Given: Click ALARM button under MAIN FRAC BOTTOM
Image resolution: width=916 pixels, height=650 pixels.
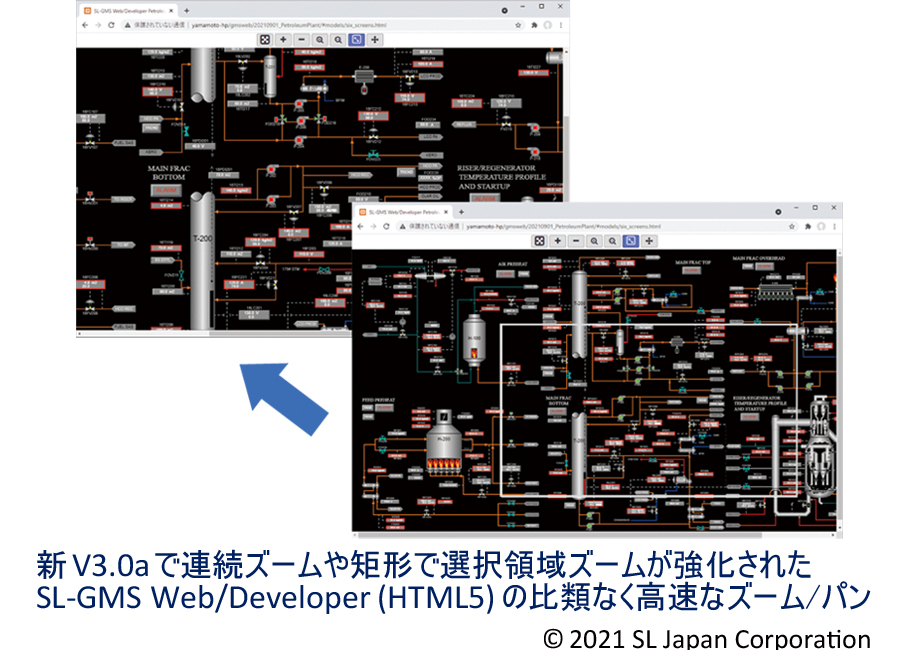Looking at the screenshot, I should pos(166,190).
